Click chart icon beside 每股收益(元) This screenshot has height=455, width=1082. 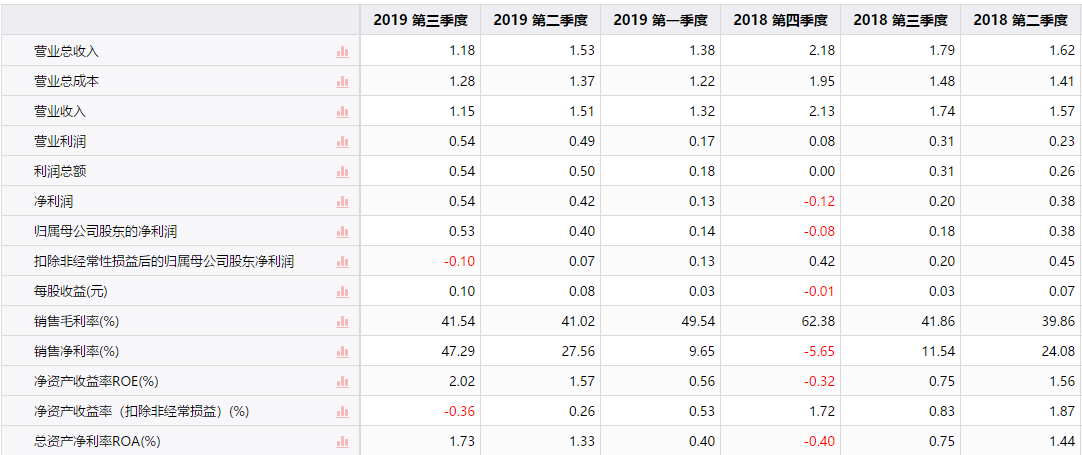coord(342,291)
